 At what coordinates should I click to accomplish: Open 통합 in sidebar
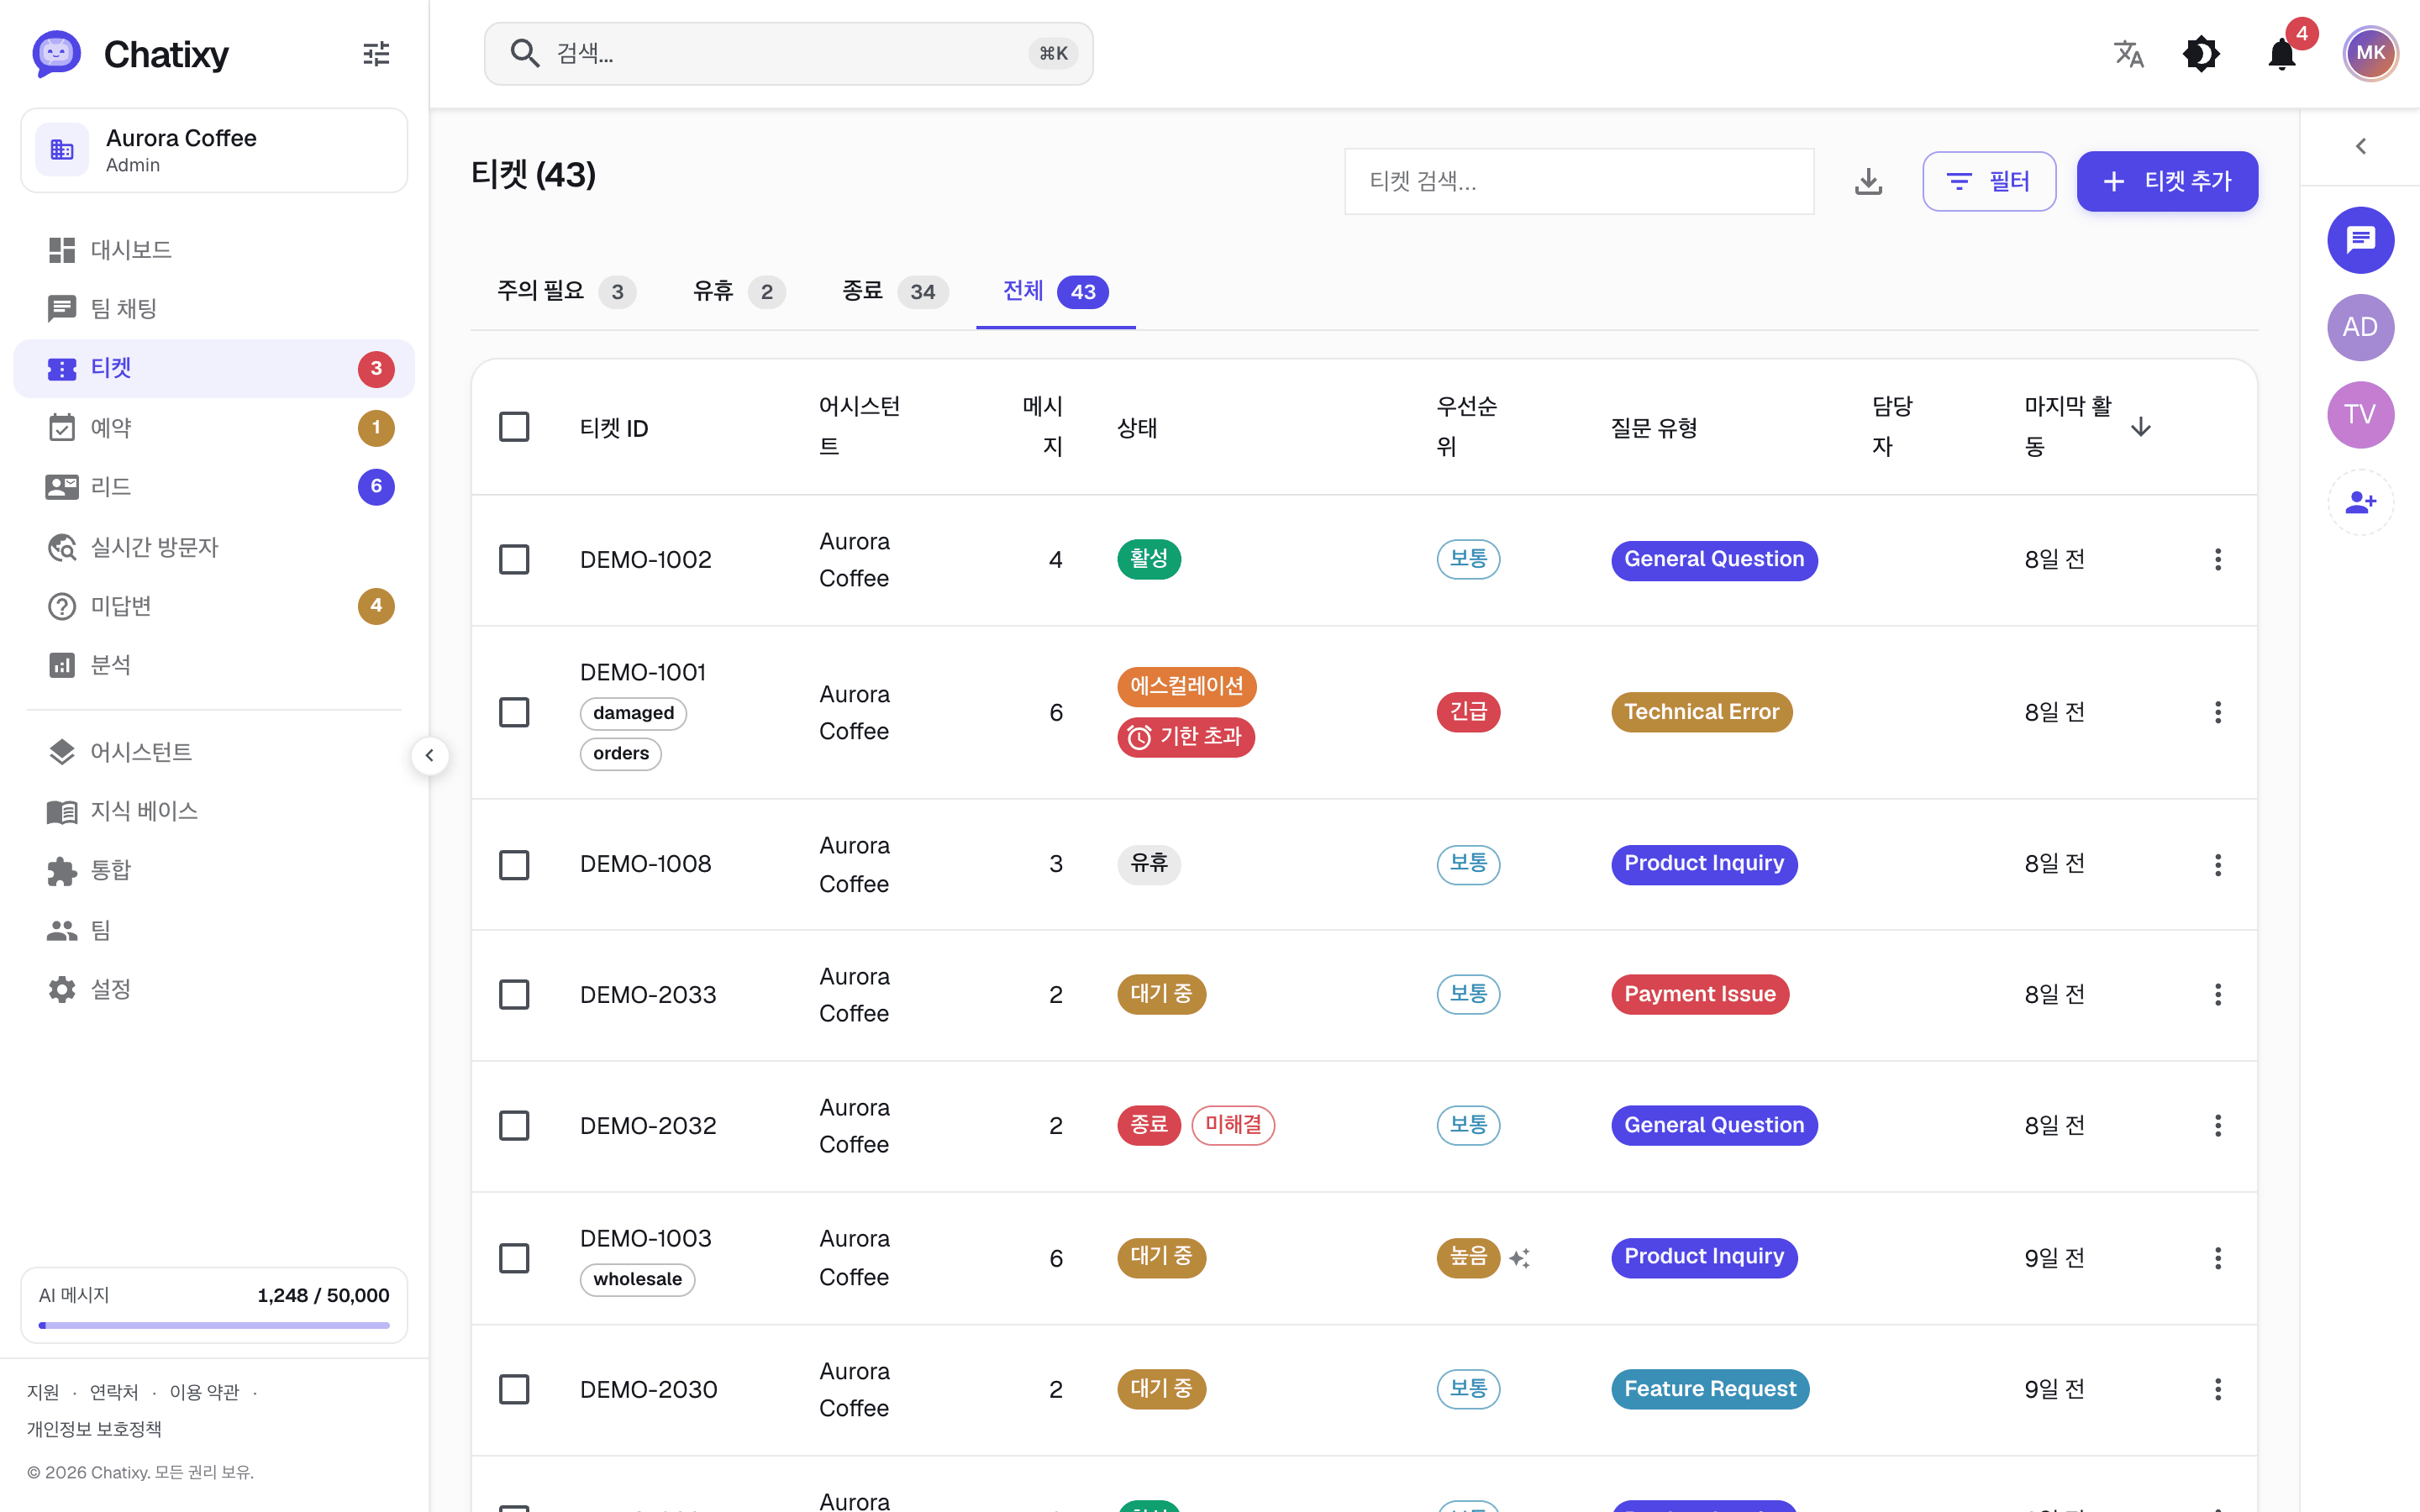214,870
